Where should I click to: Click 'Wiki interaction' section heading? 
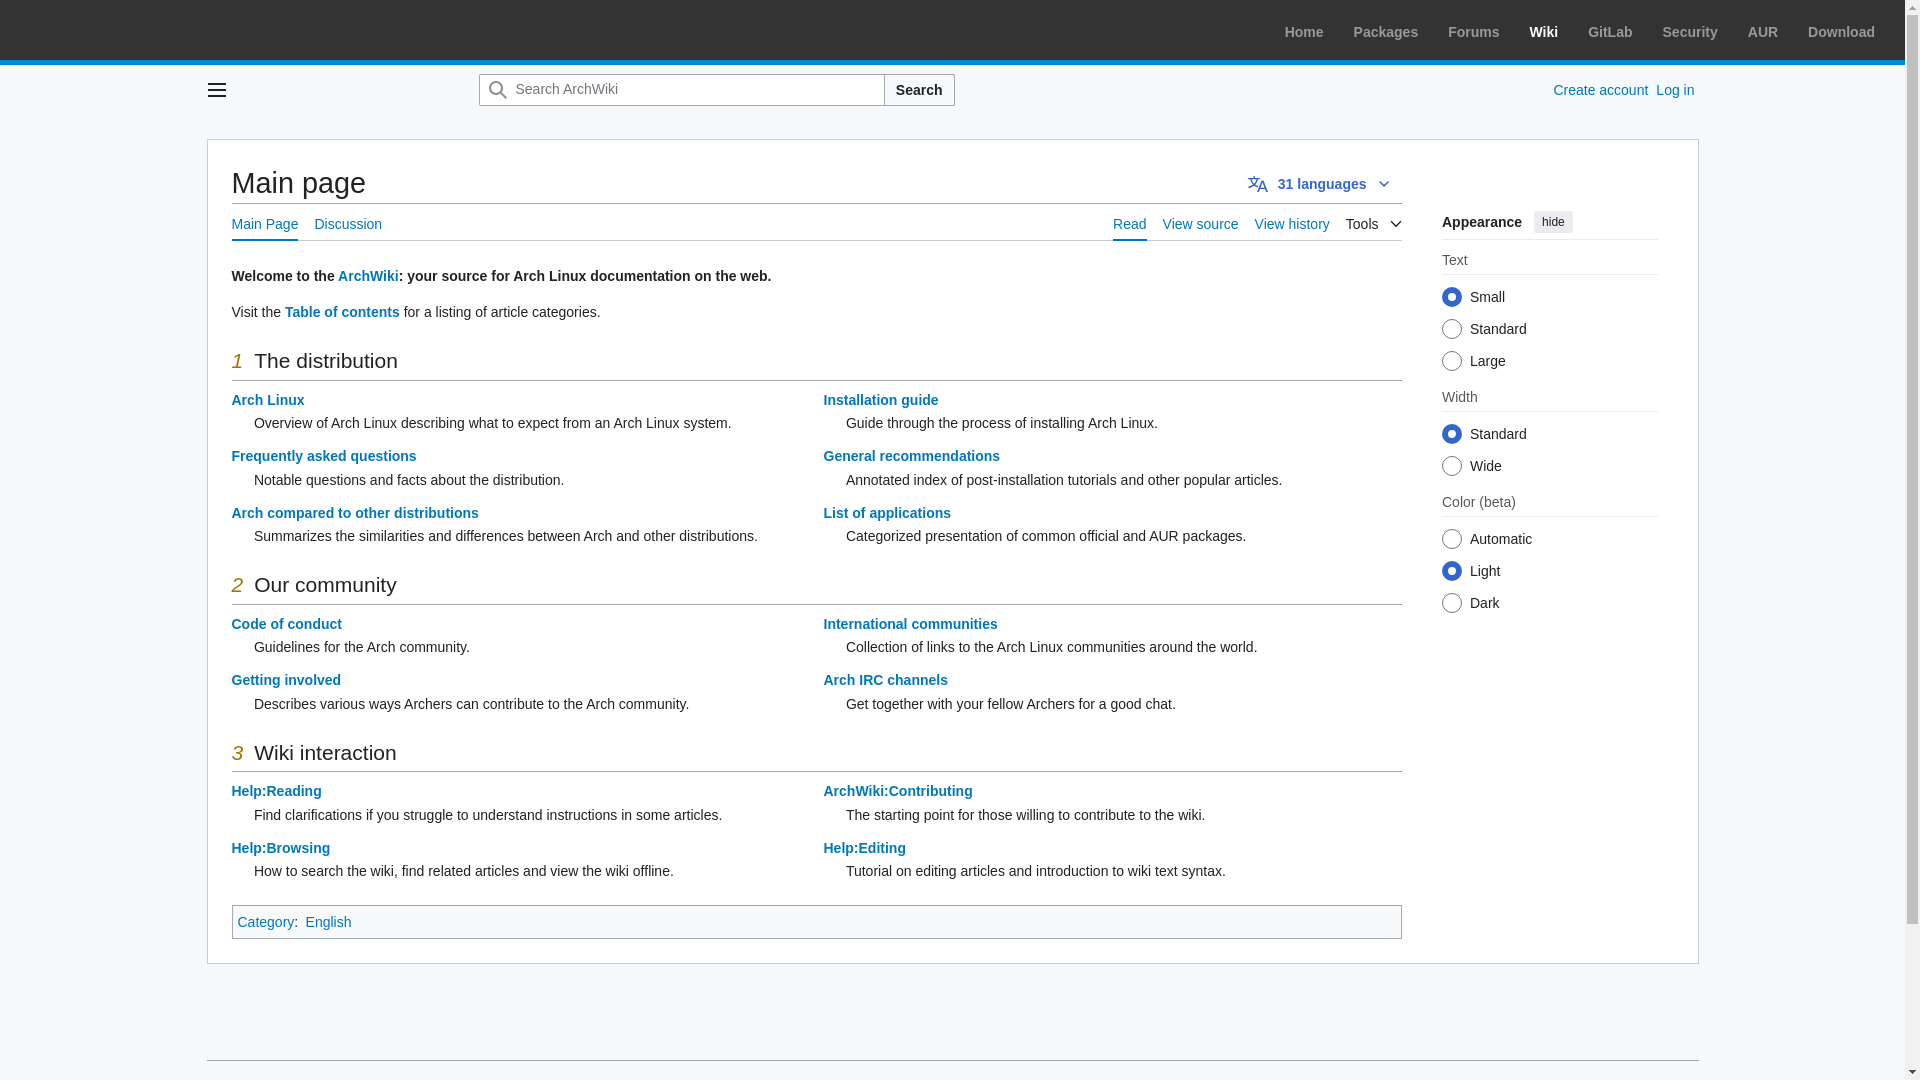(x=325, y=753)
